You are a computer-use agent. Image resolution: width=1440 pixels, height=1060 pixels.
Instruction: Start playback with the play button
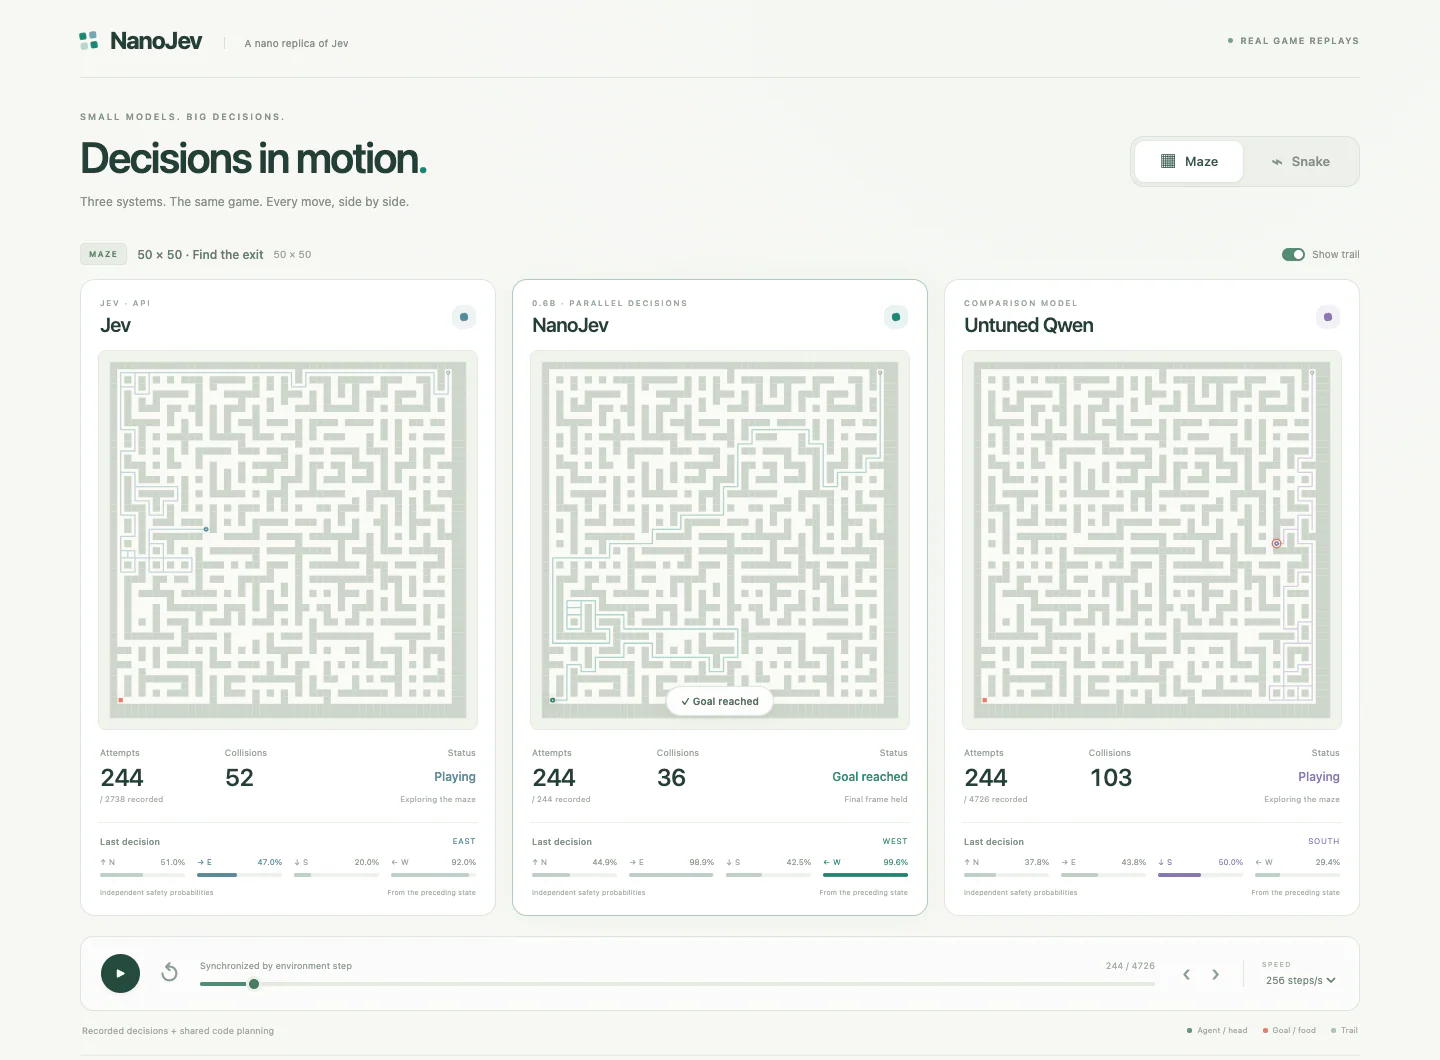coord(120,973)
